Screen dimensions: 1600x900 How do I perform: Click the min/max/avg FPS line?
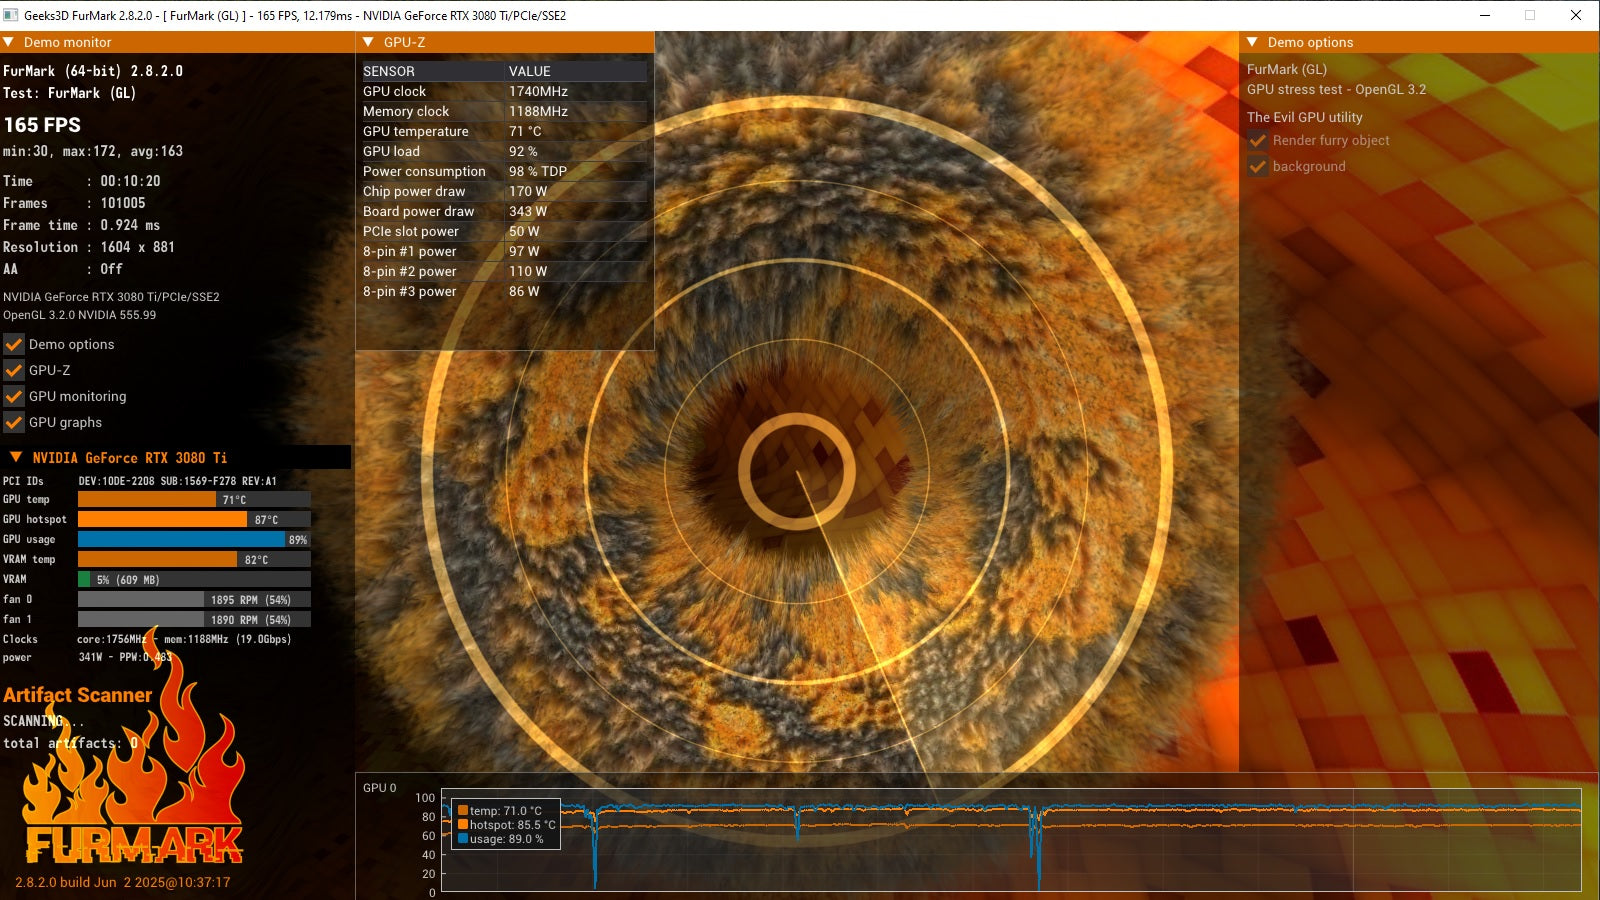(x=93, y=151)
